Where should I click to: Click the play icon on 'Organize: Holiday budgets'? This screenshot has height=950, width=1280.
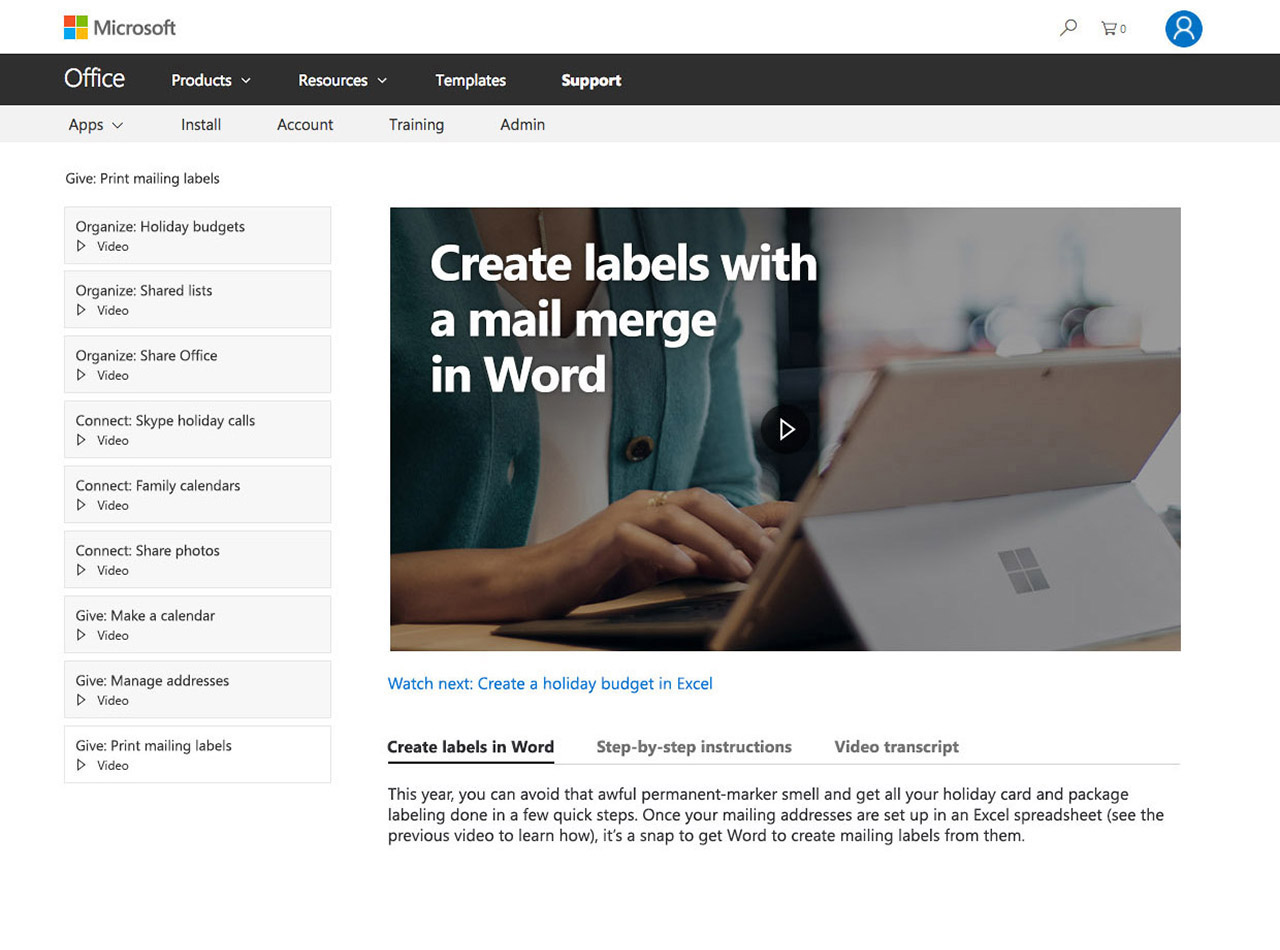point(80,246)
